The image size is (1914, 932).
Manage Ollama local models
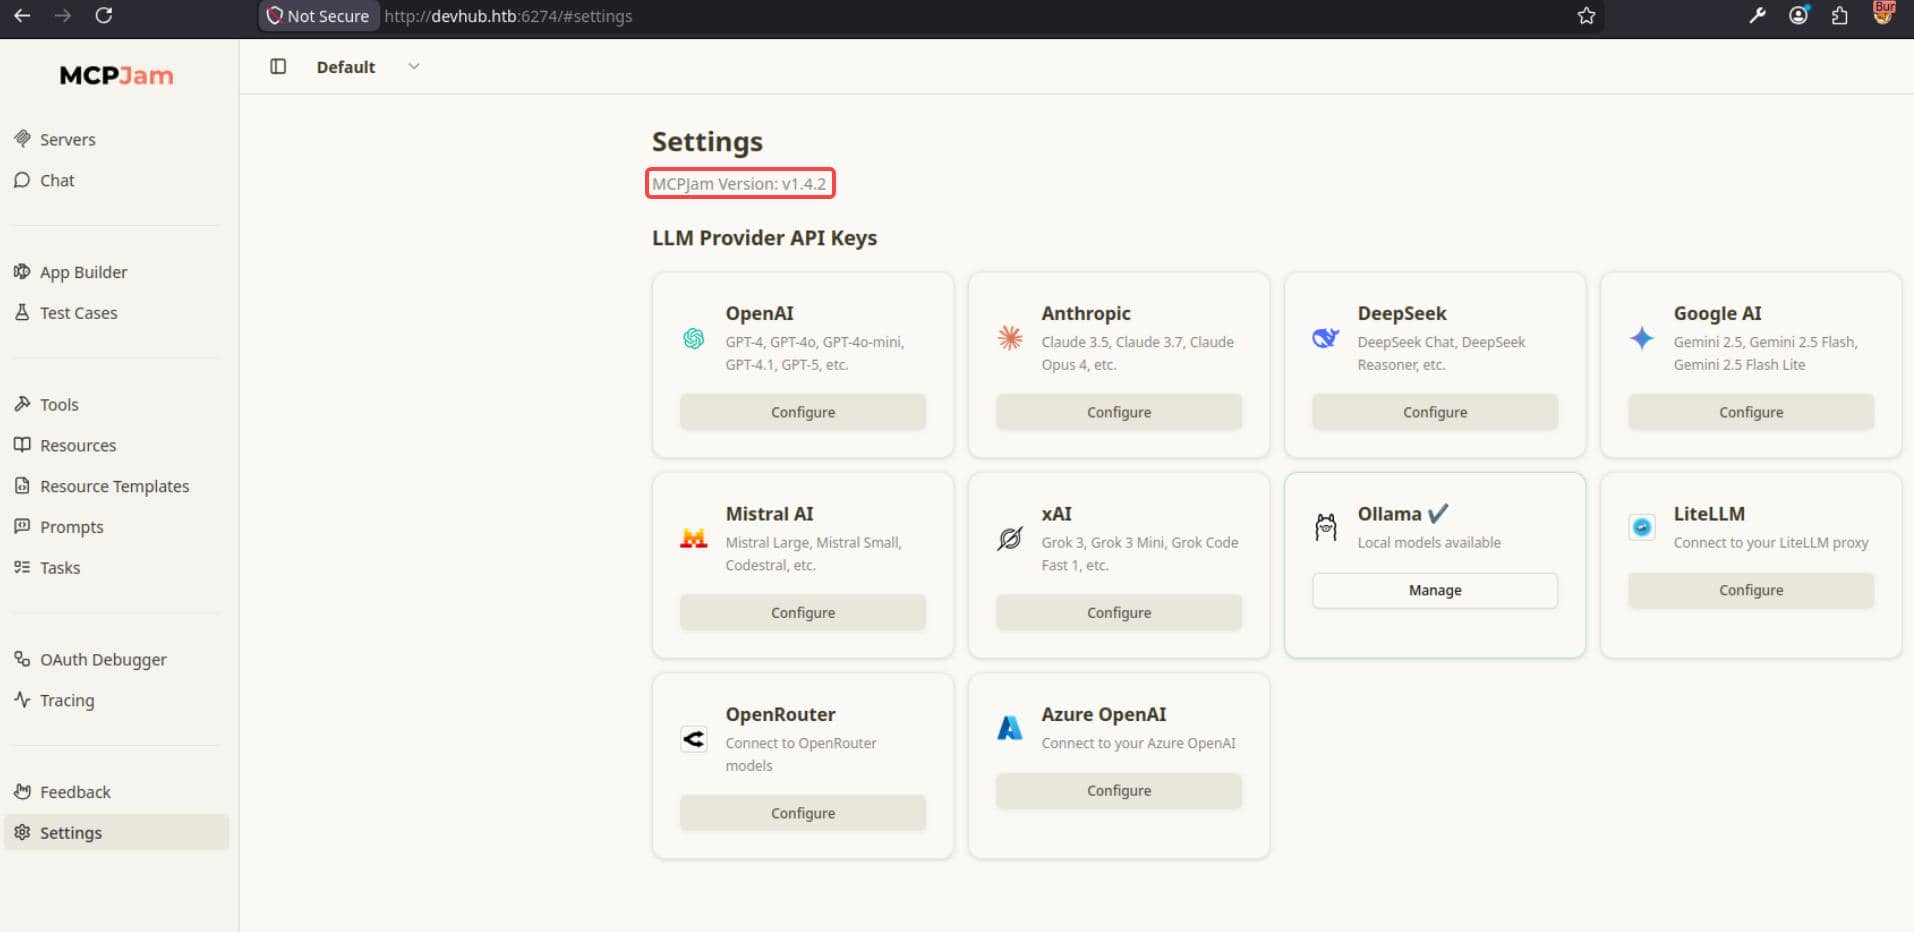pos(1435,590)
